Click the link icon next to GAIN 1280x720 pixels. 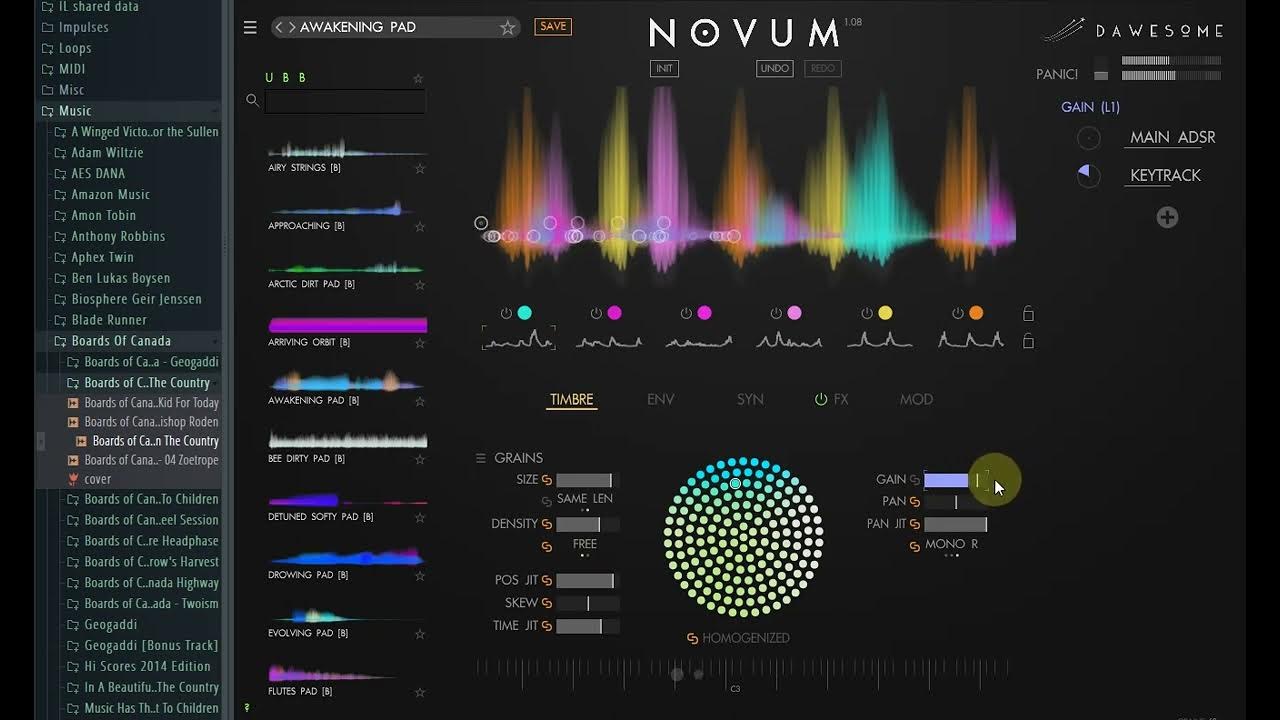(x=915, y=480)
